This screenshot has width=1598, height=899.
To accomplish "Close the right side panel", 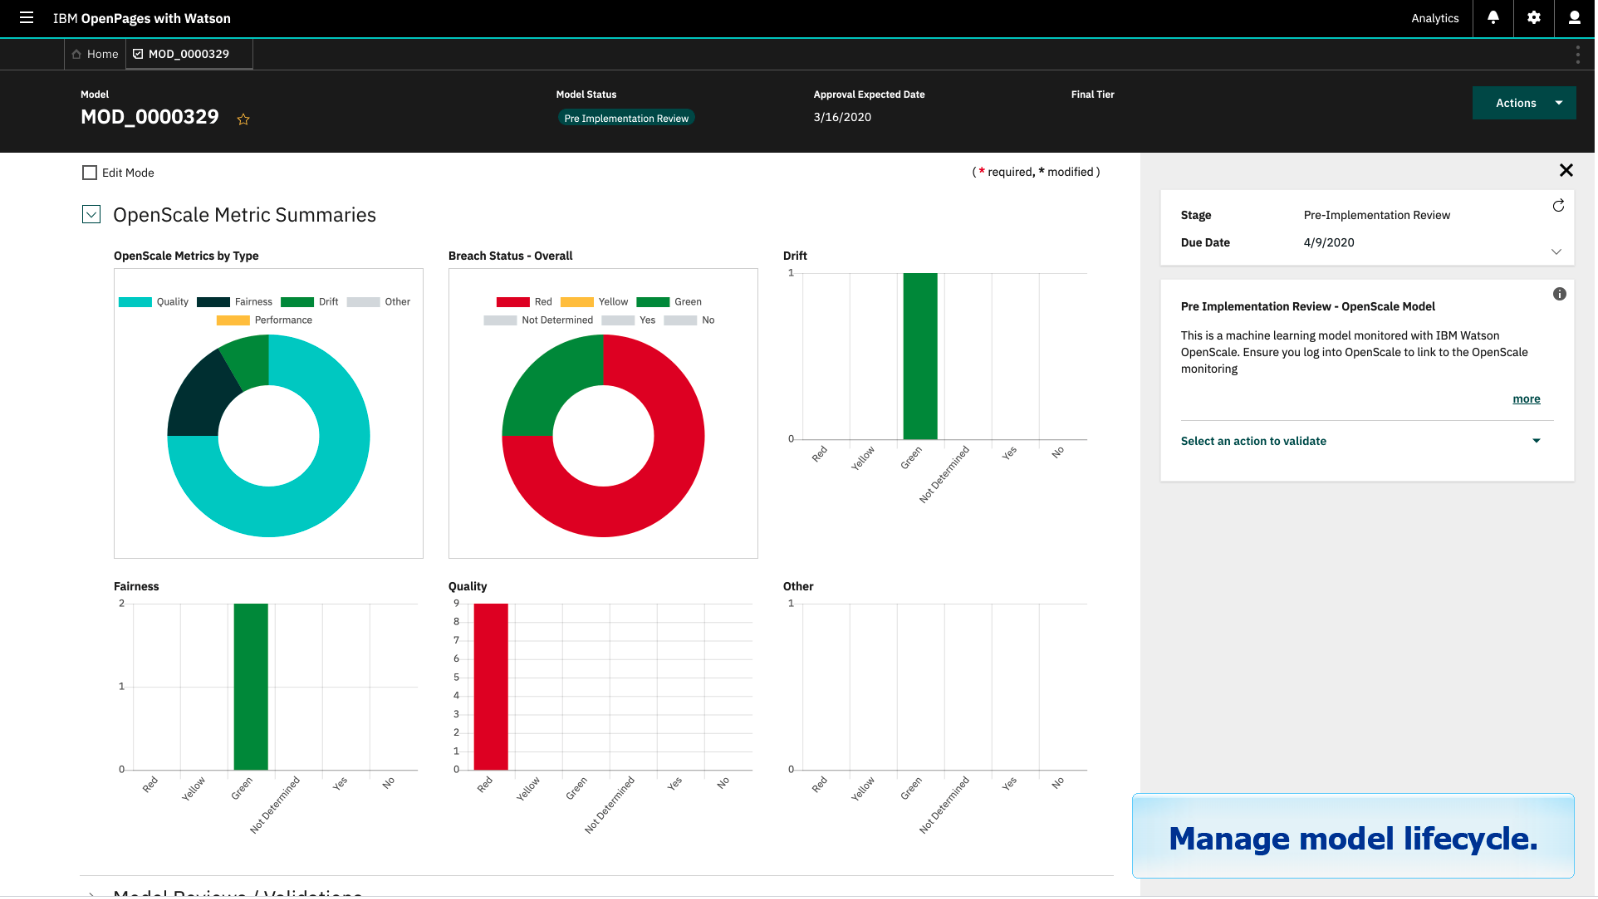I will [x=1566, y=170].
